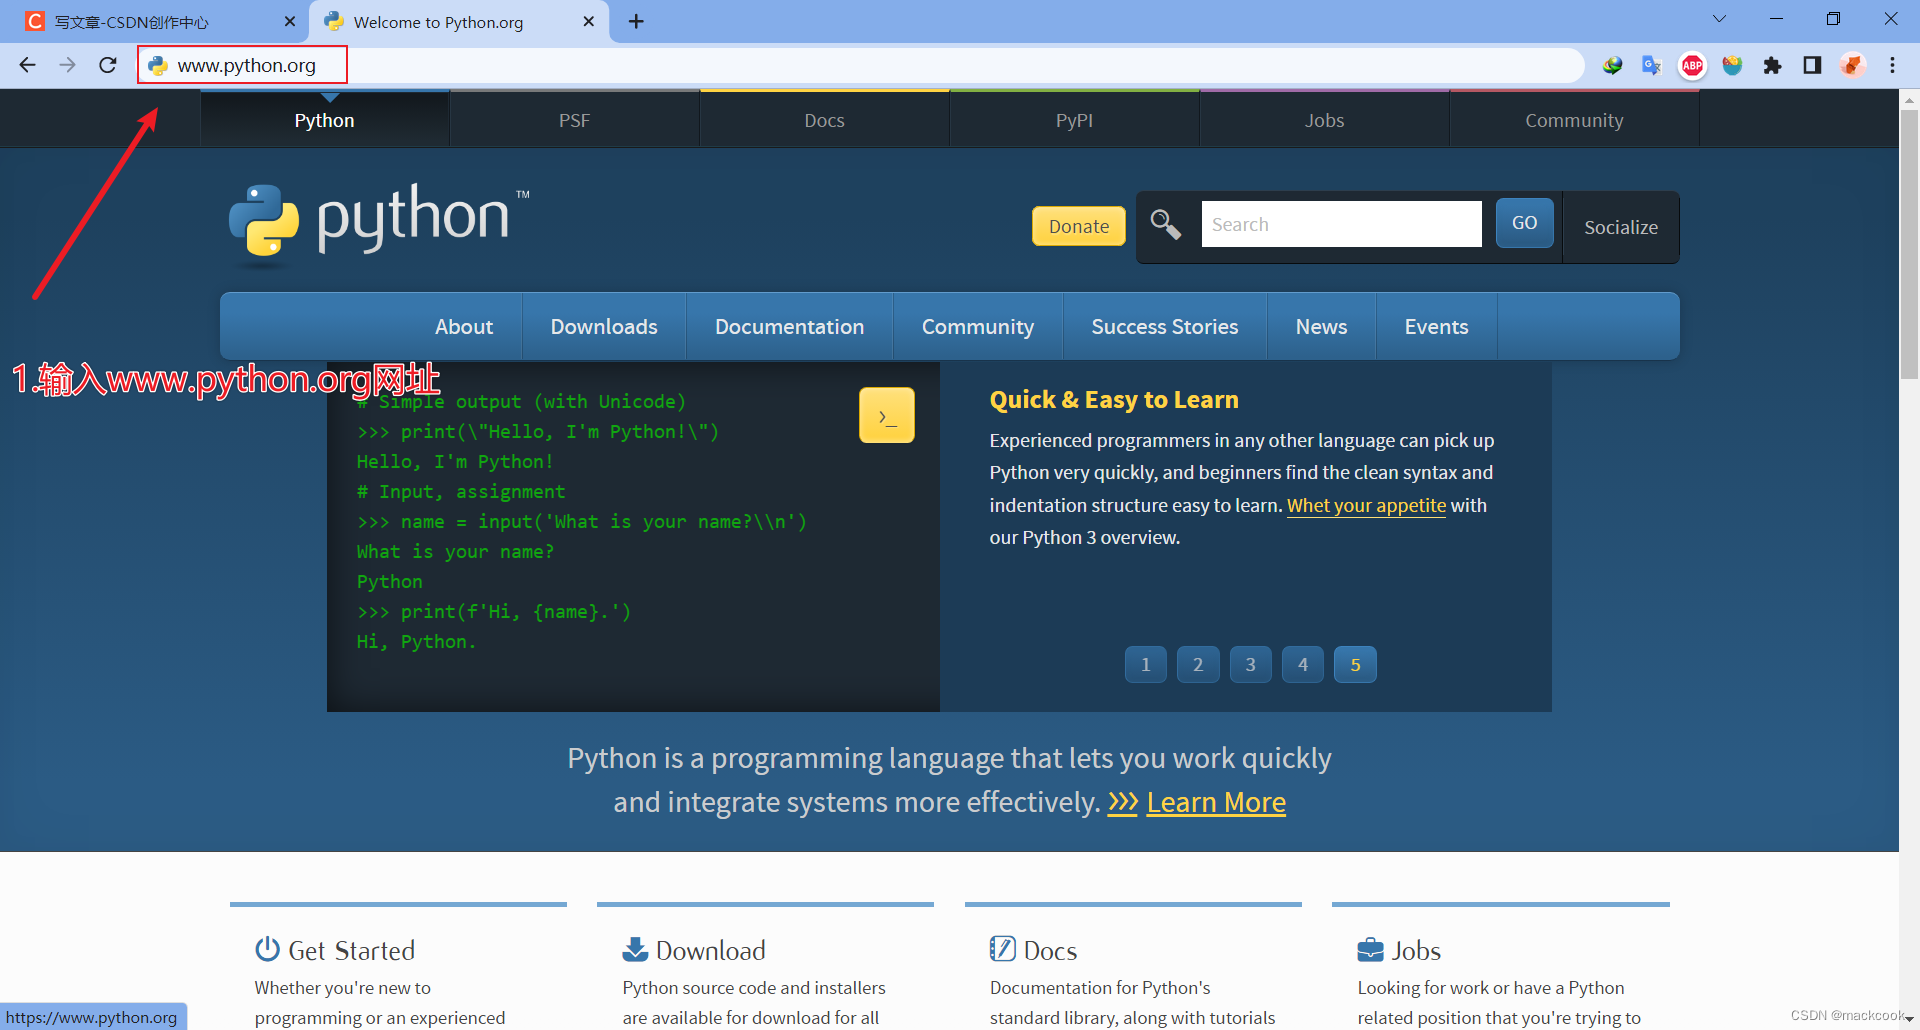The height and width of the screenshot is (1030, 1920).
Task: Open the Events main menu
Action: (x=1436, y=327)
